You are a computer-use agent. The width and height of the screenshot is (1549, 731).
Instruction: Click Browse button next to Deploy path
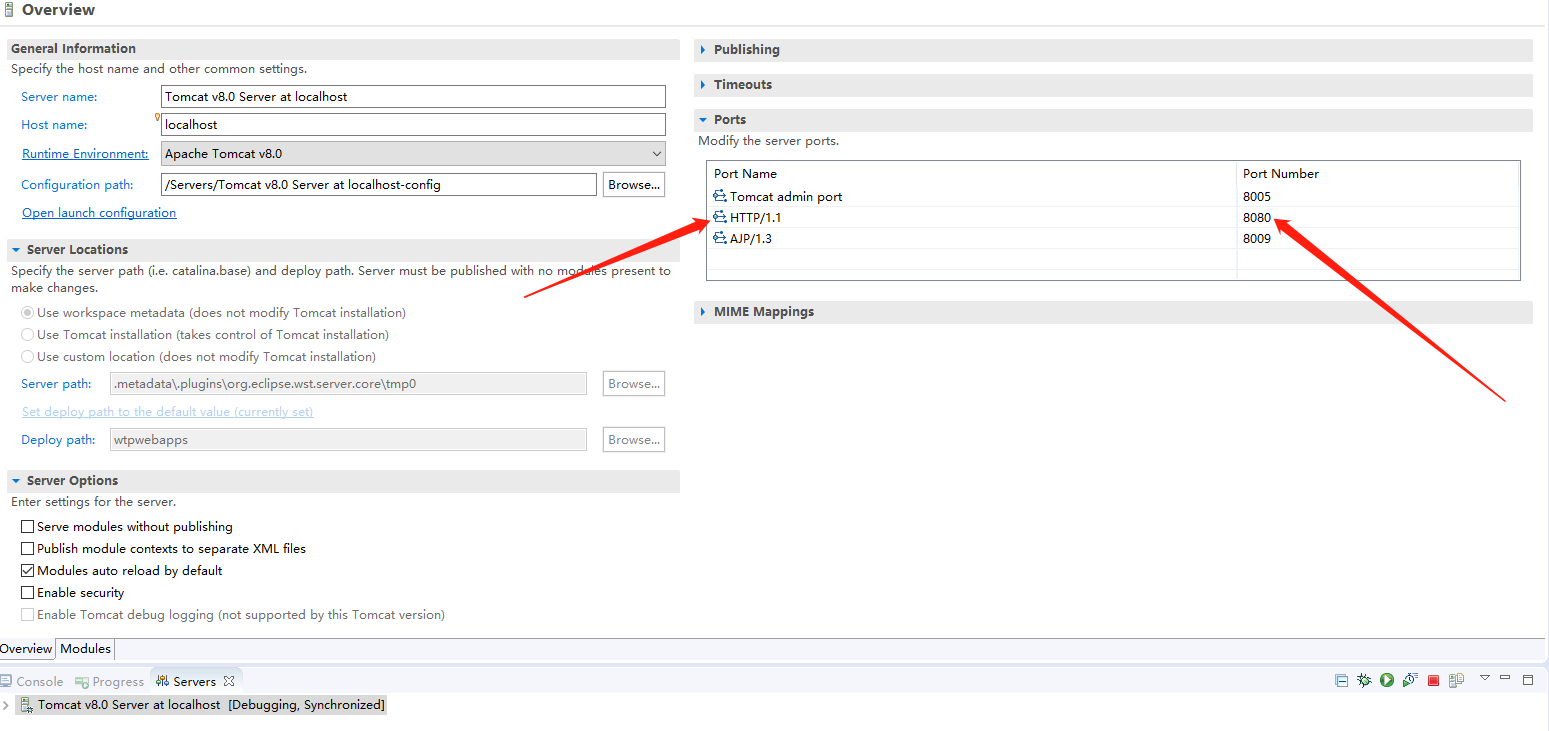634,440
